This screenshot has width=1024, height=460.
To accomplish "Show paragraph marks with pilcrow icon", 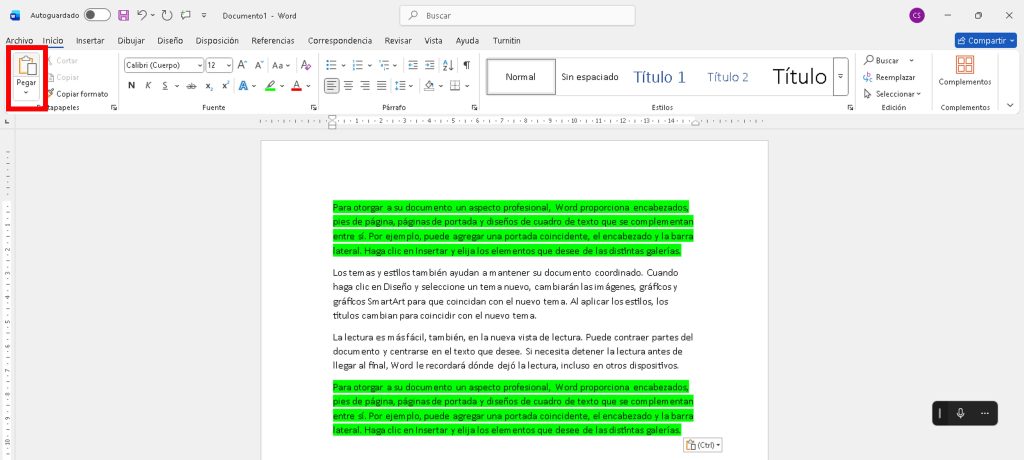I will 466,65.
